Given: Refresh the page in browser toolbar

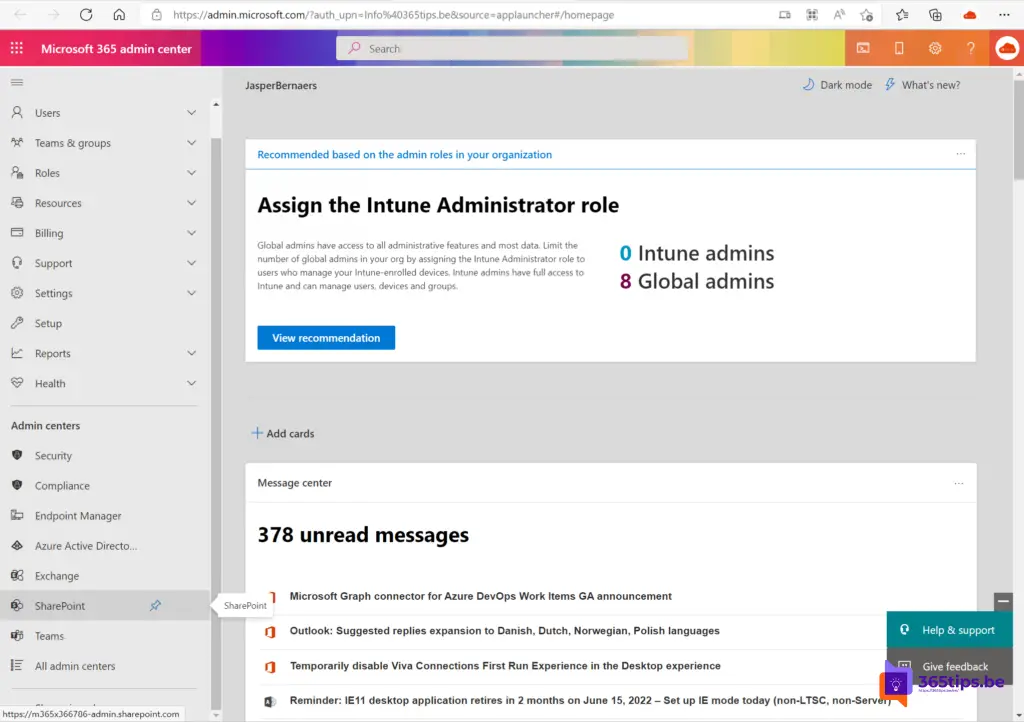Looking at the screenshot, I should tap(86, 15).
